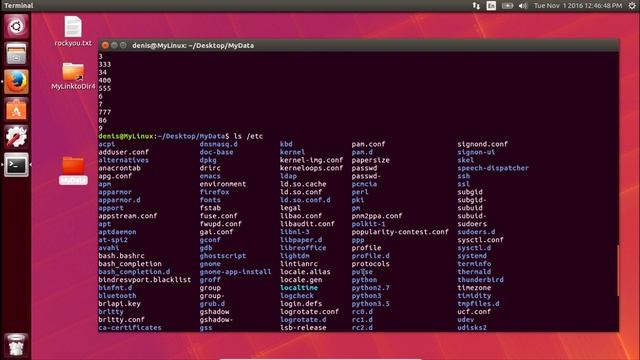Click 'lsb-release' file name
This screenshot has width=640, height=360.
pos(303,327)
